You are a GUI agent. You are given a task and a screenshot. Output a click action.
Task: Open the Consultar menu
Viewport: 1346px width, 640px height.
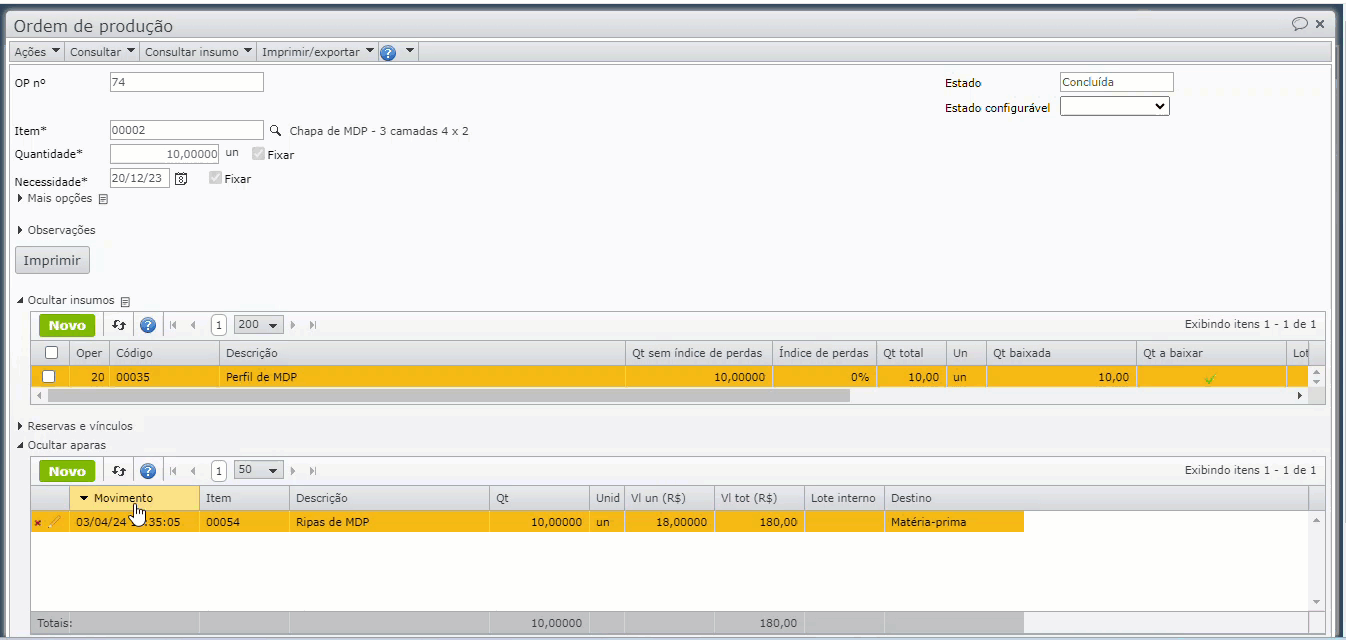point(102,52)
